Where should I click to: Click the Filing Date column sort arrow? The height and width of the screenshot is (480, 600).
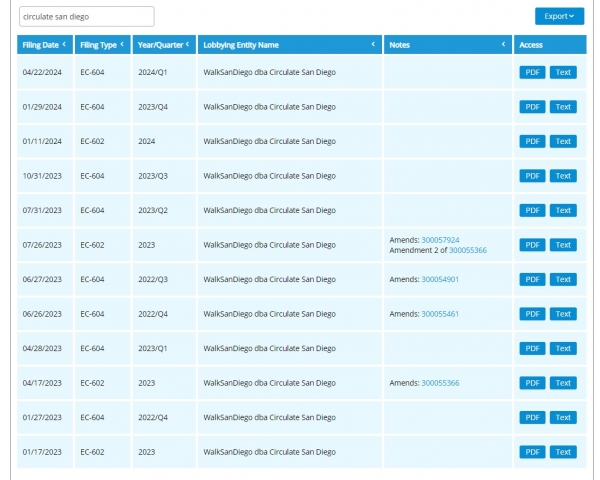point(65,44)
